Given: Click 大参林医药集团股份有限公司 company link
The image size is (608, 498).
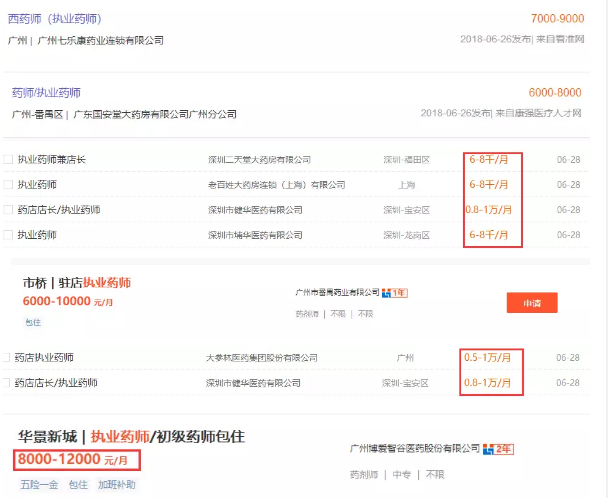Looking at the screenshot, I should 262,357.
